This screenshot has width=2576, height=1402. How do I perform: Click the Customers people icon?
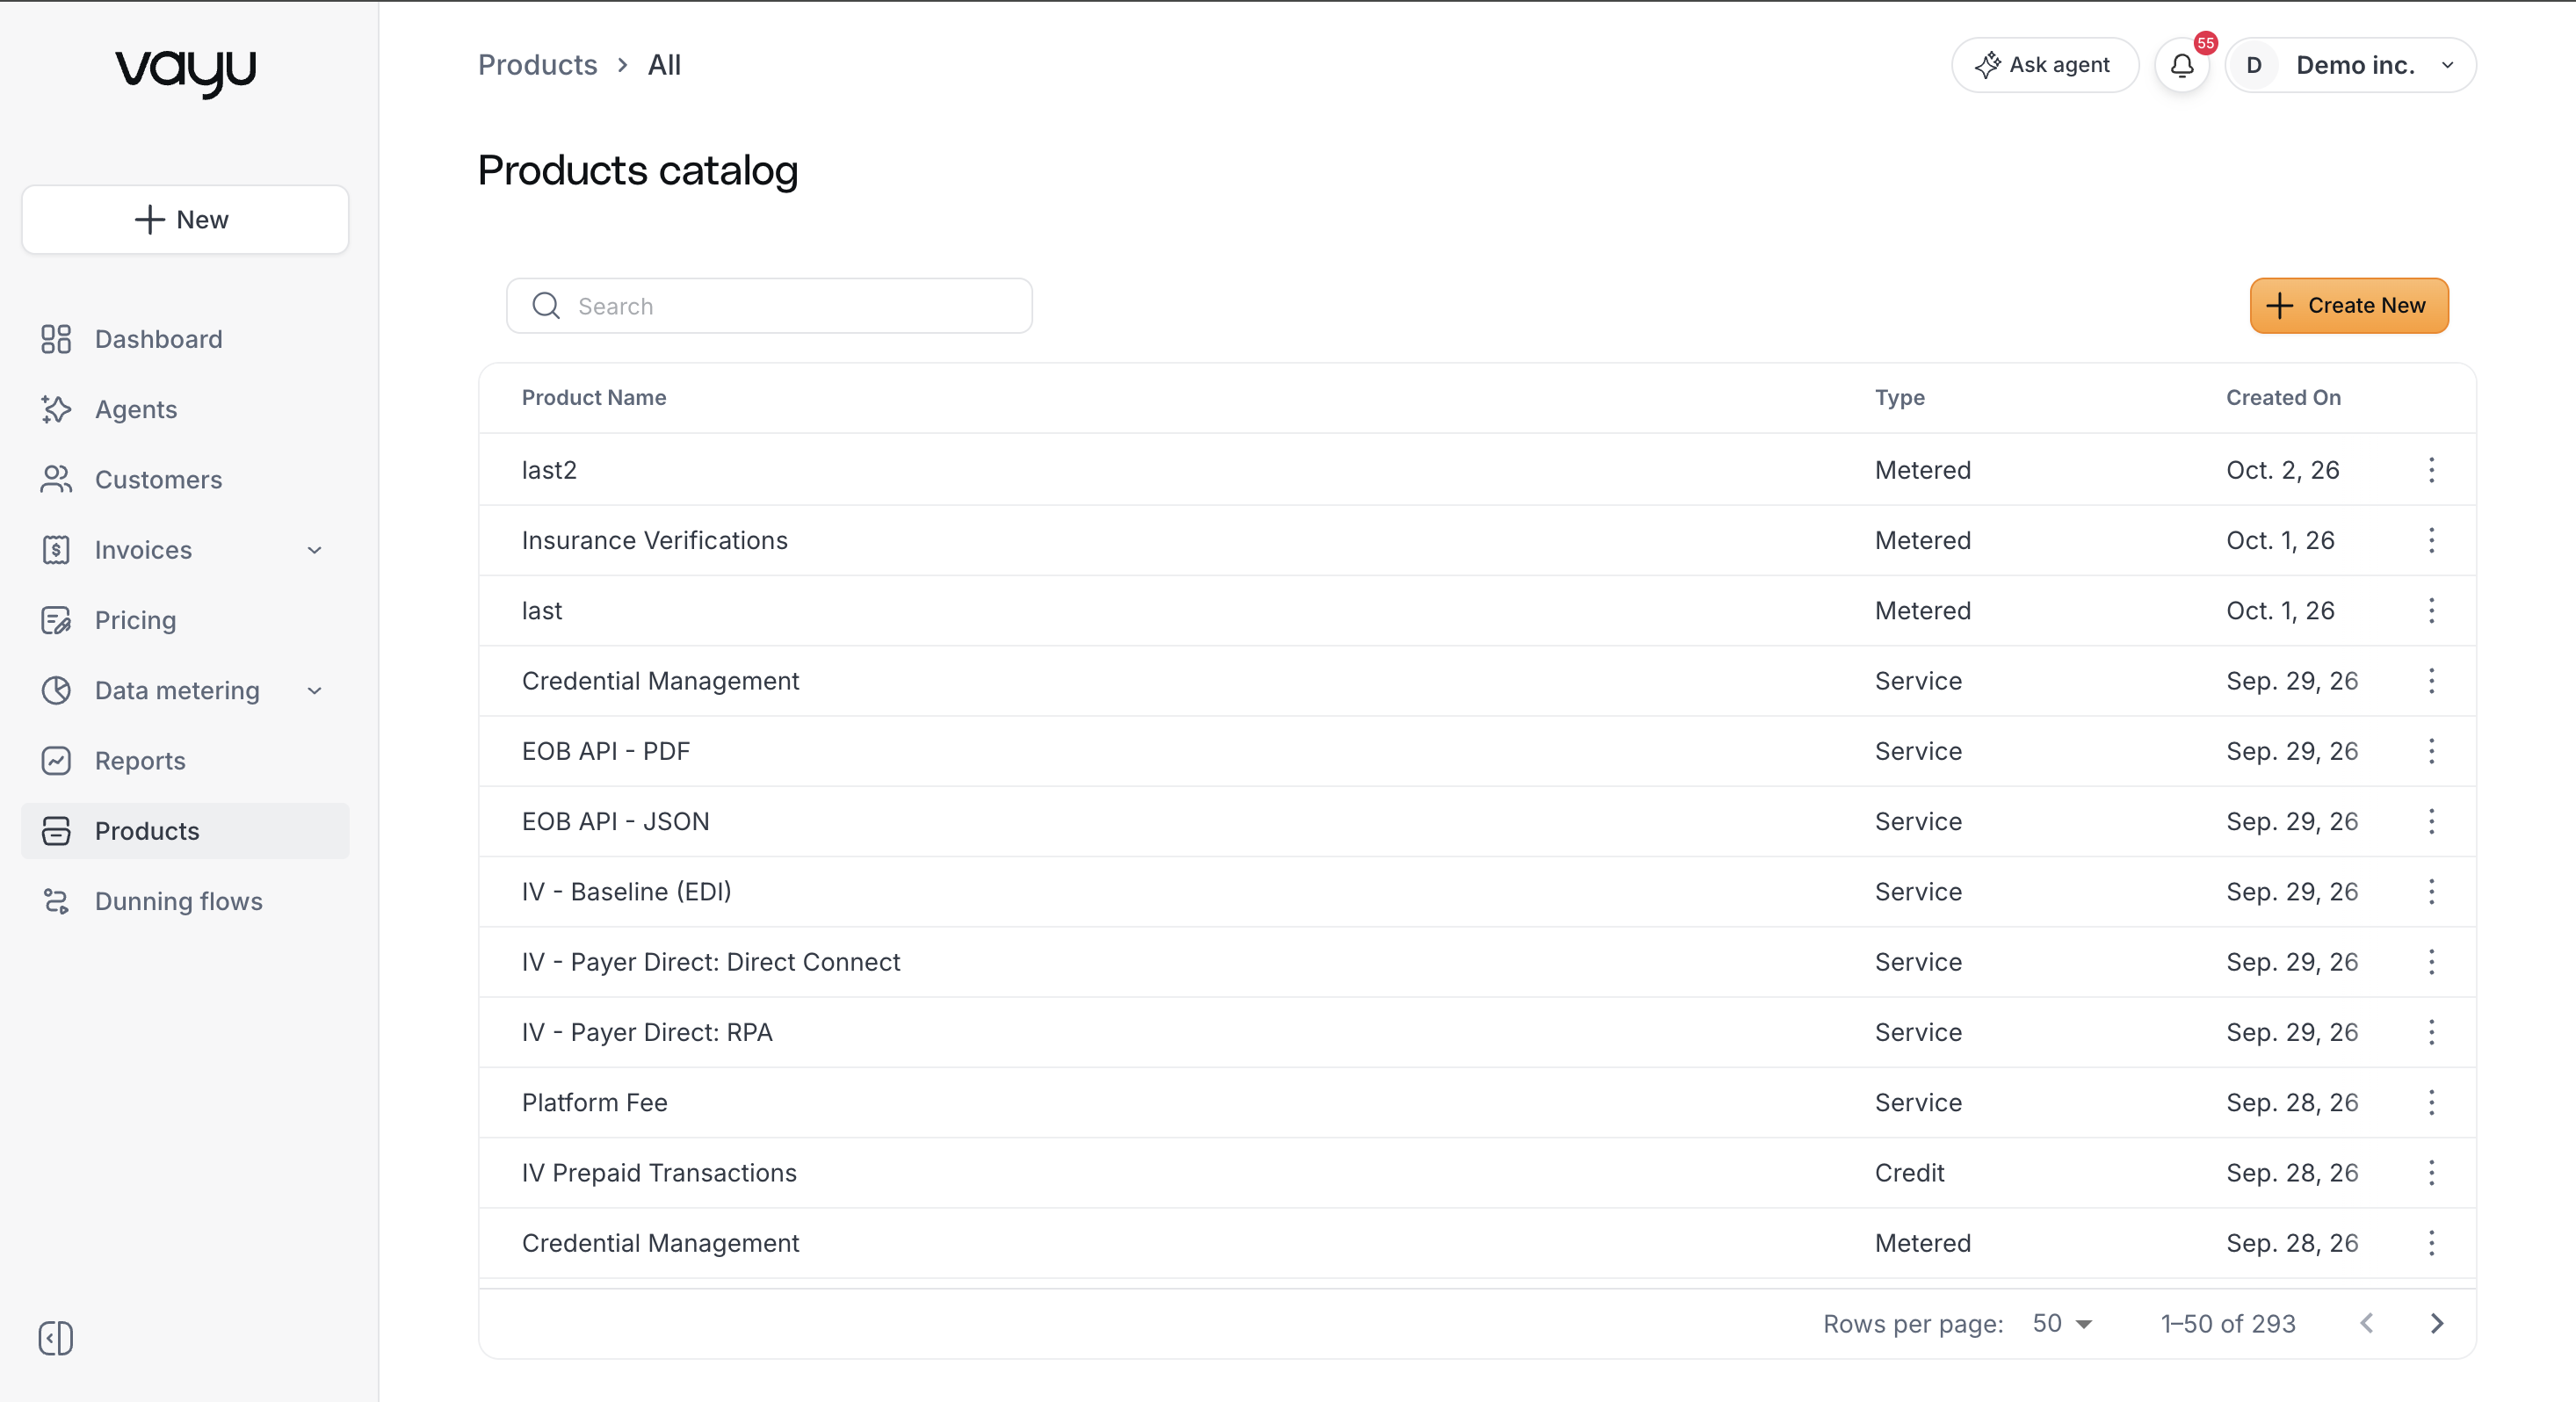(56, 479)
